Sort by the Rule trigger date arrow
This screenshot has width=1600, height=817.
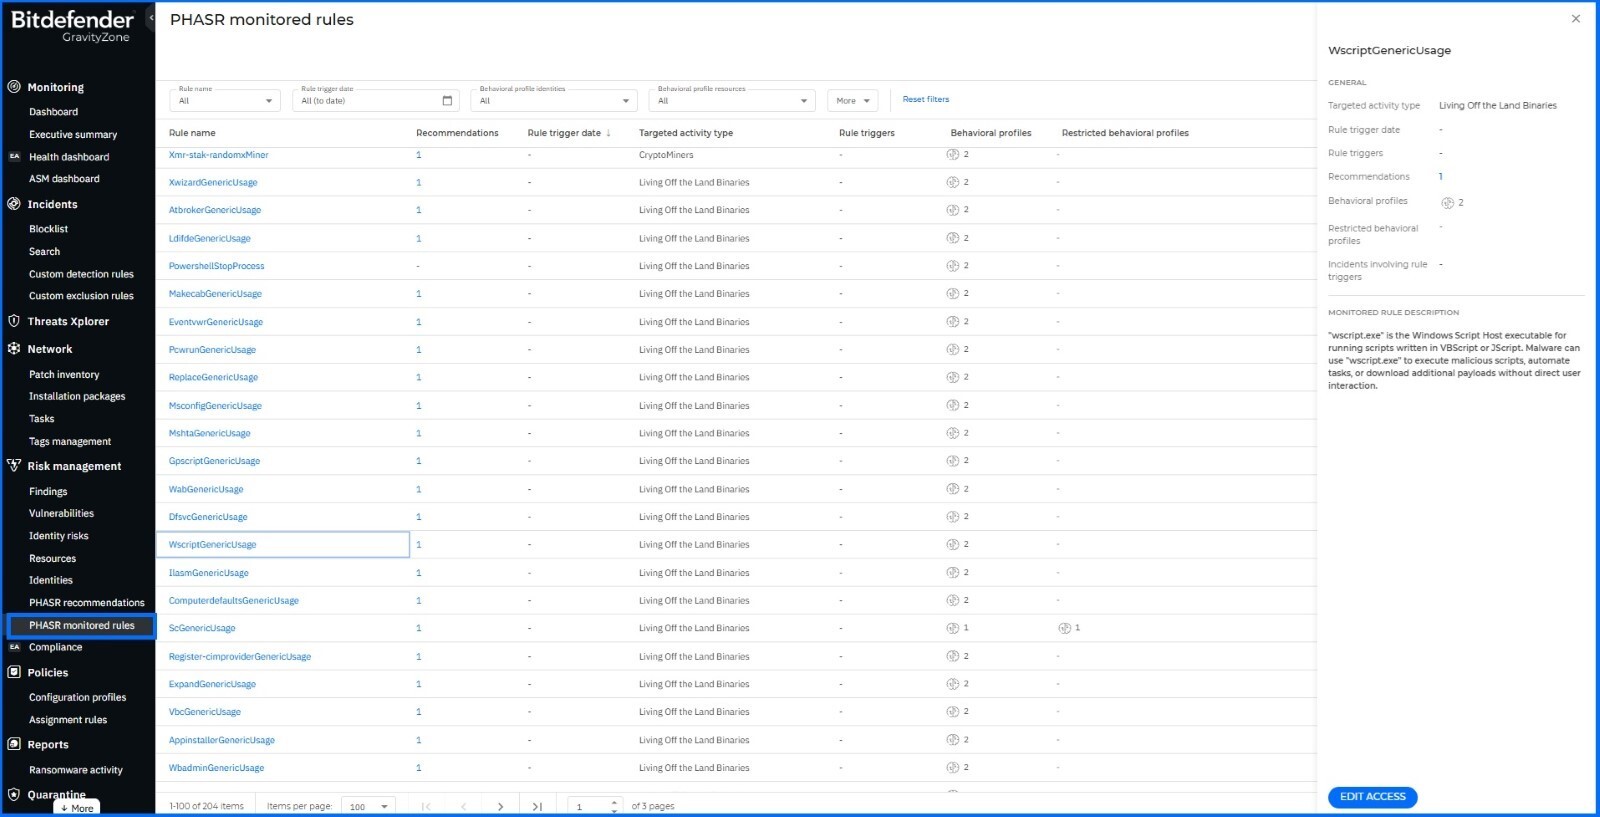point(608,133)
